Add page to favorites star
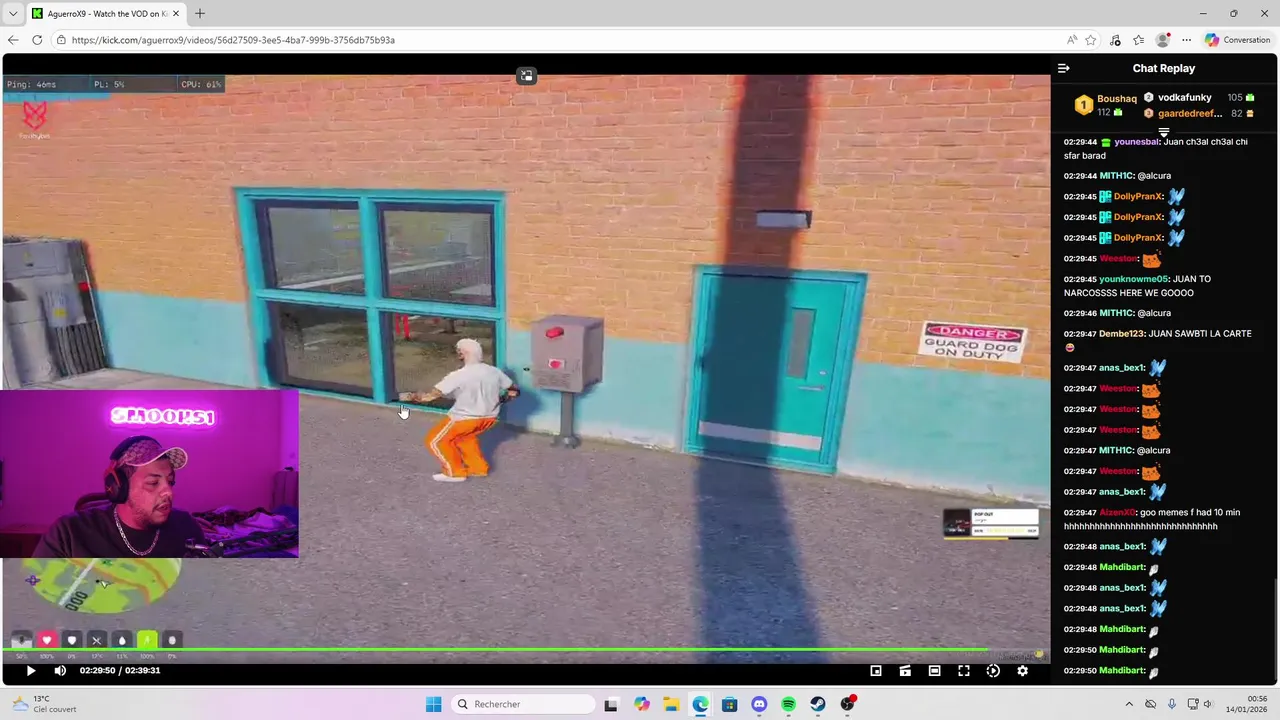This screenshot has width=1280, height=720. pos(1091,40)
